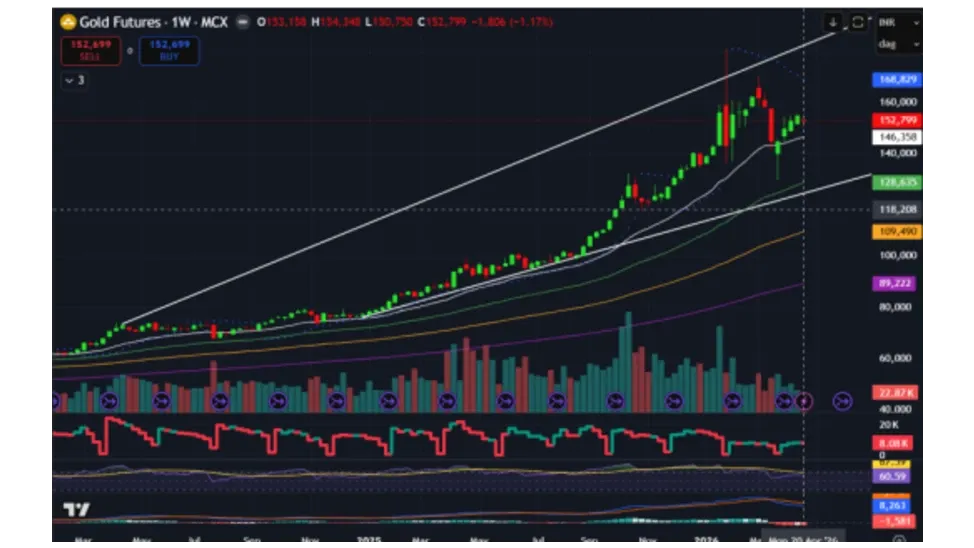Click the 80,000 price scale value
This screenshot has height=548, width=974.
[895, 307]
